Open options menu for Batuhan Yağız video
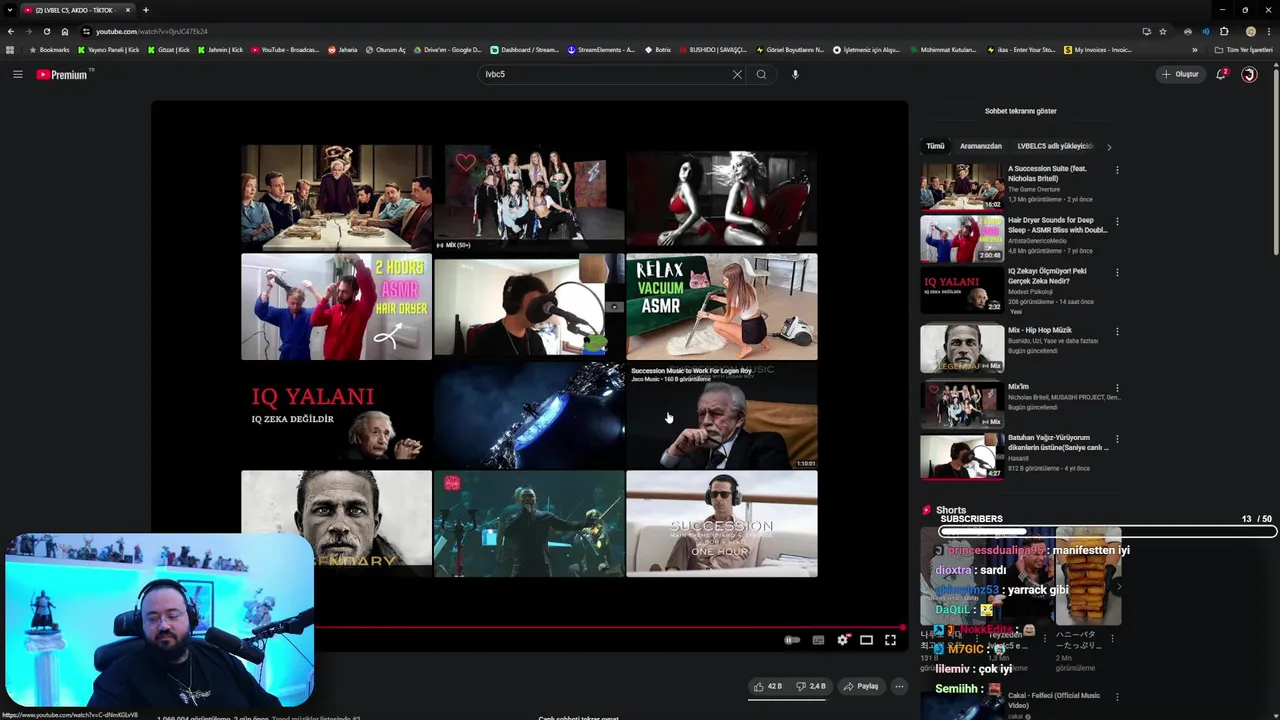The image size is (1280, 720). coord(1117,439)
